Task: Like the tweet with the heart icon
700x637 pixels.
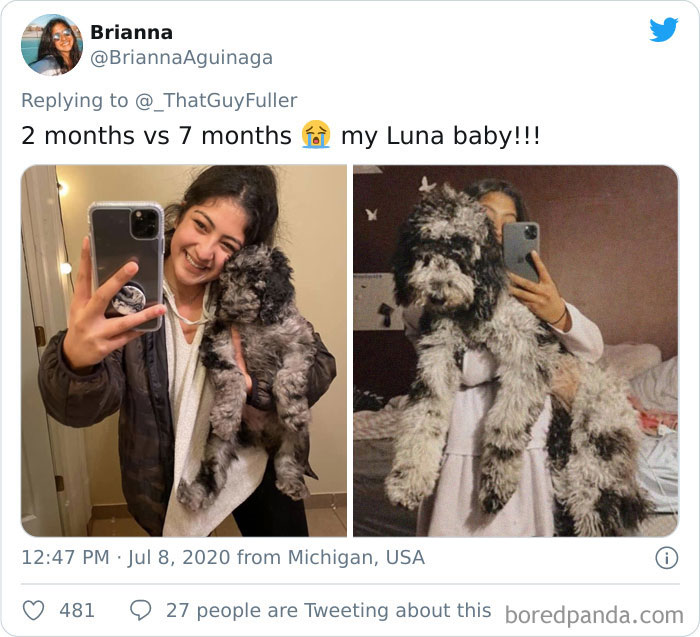Action: (33, 610)
